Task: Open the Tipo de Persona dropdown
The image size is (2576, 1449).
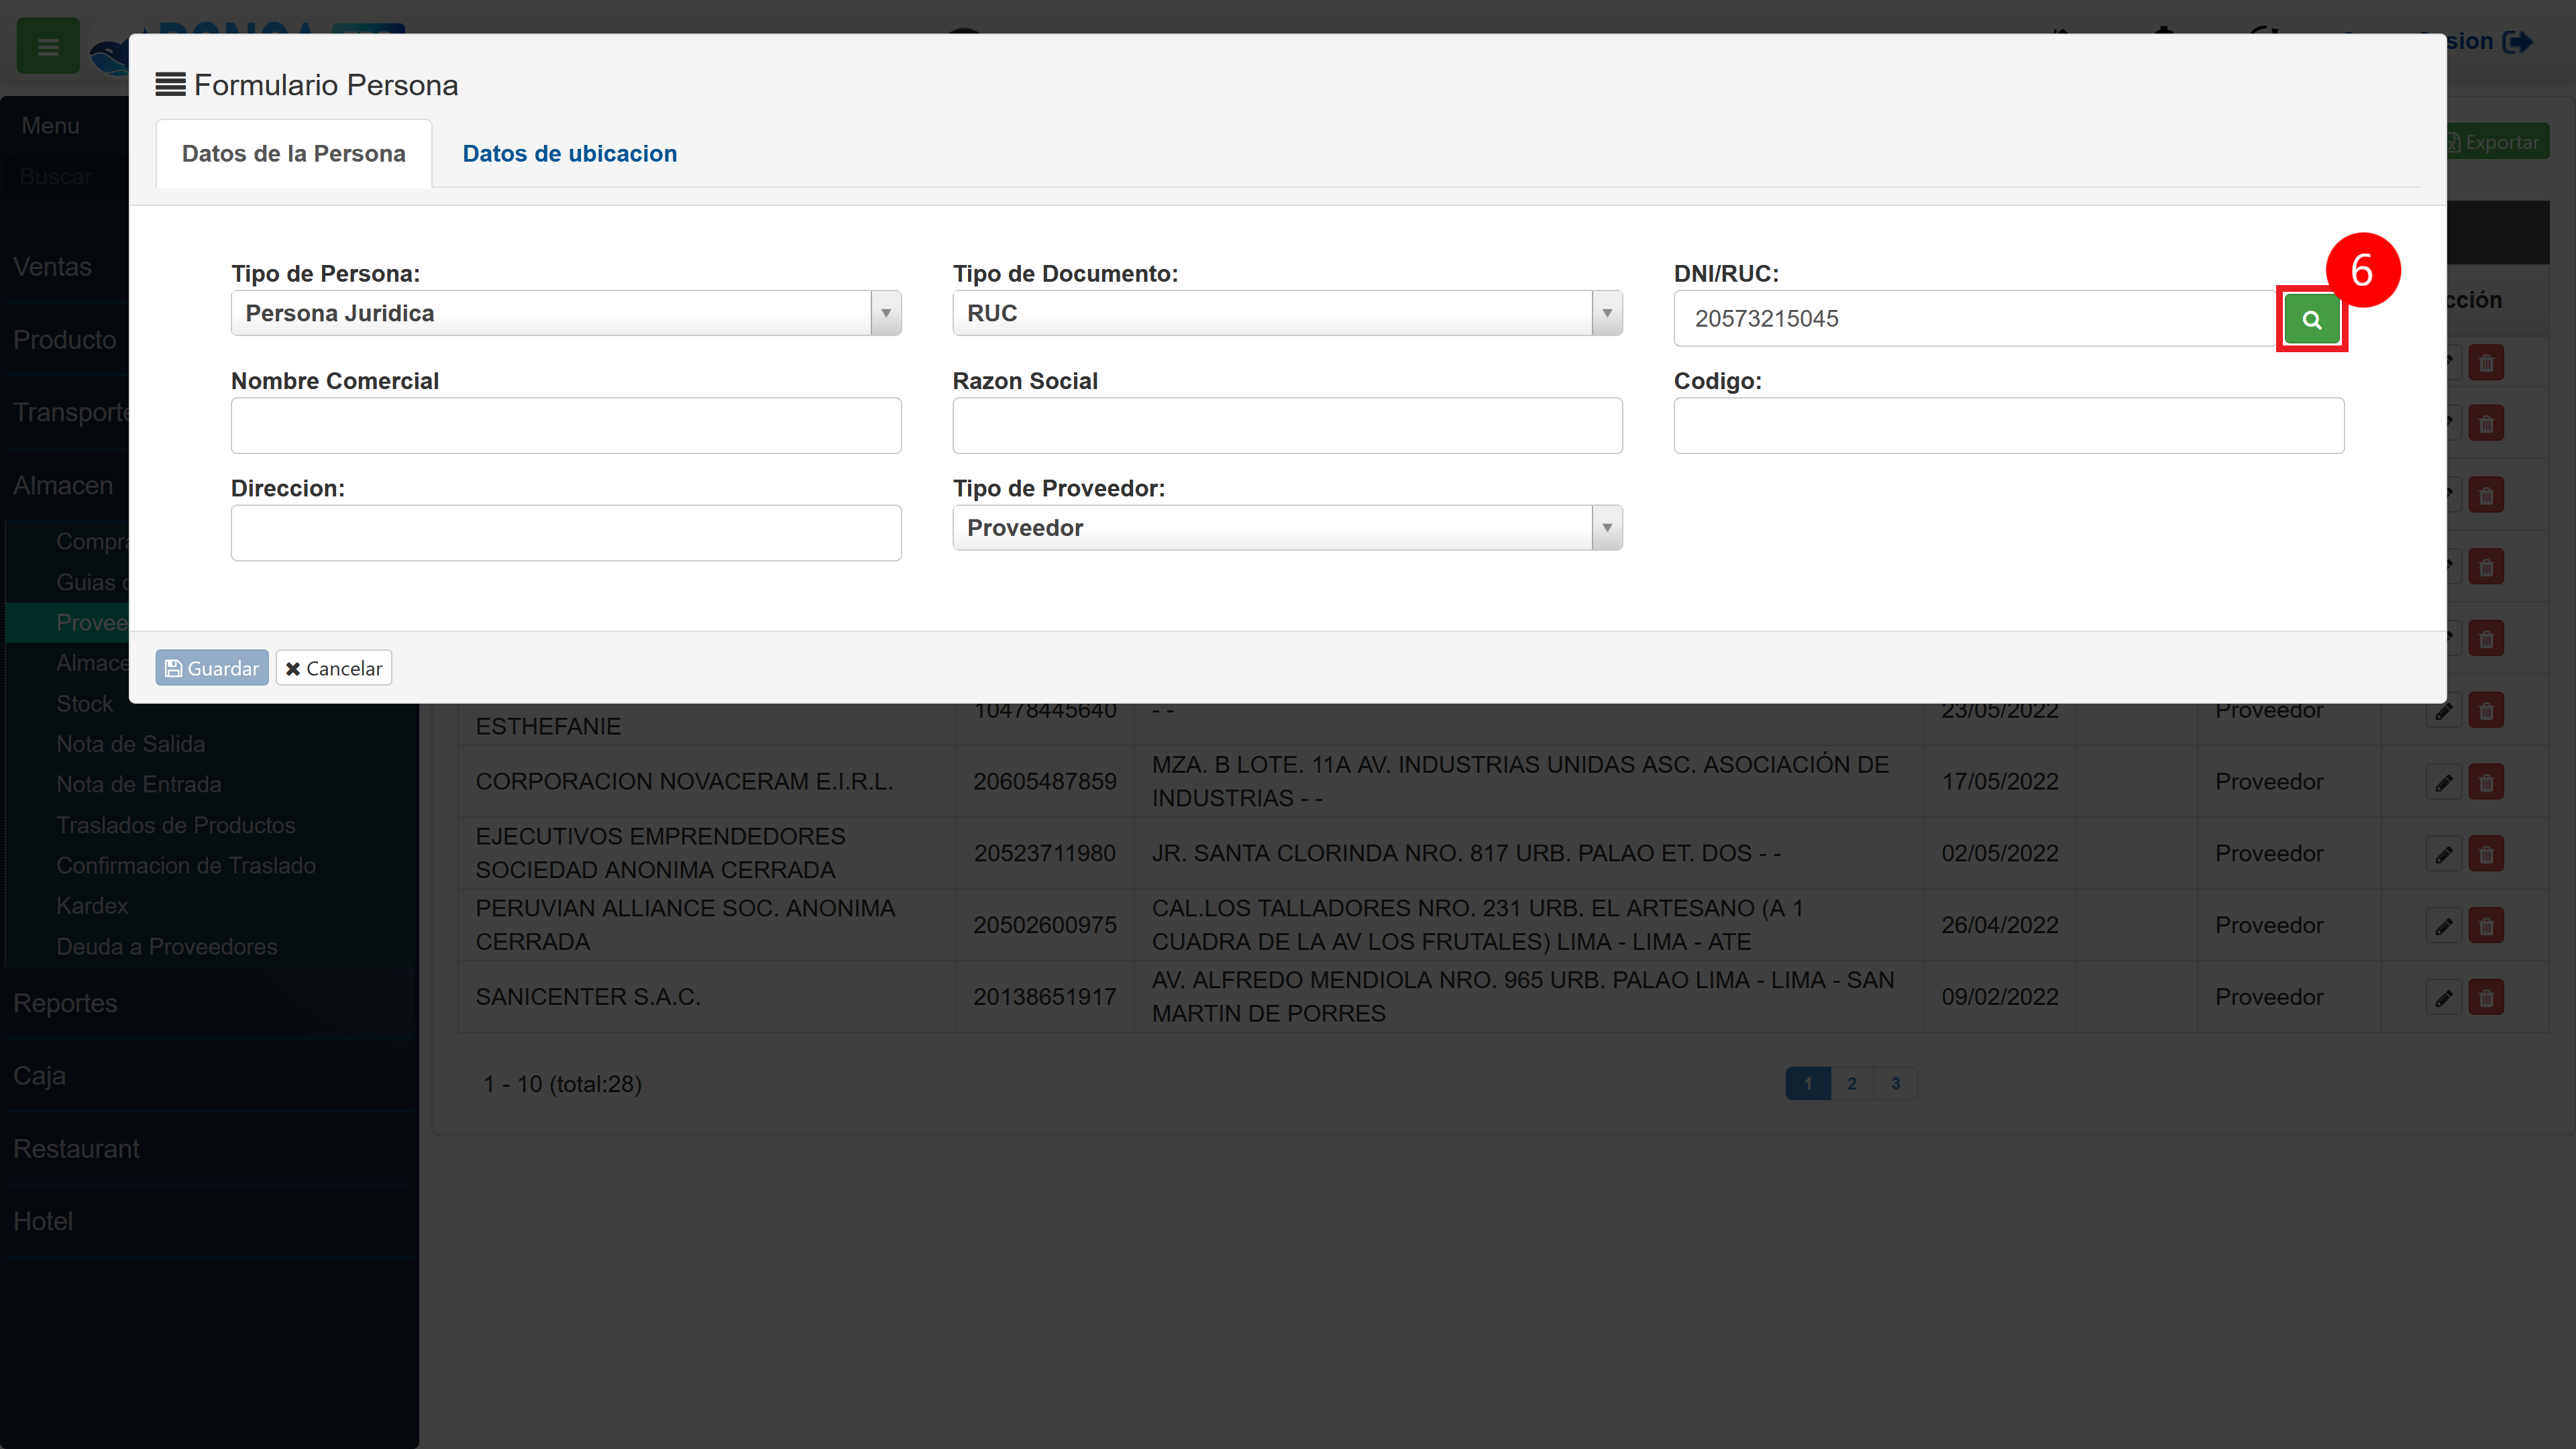Action: [x=566, y=313]
